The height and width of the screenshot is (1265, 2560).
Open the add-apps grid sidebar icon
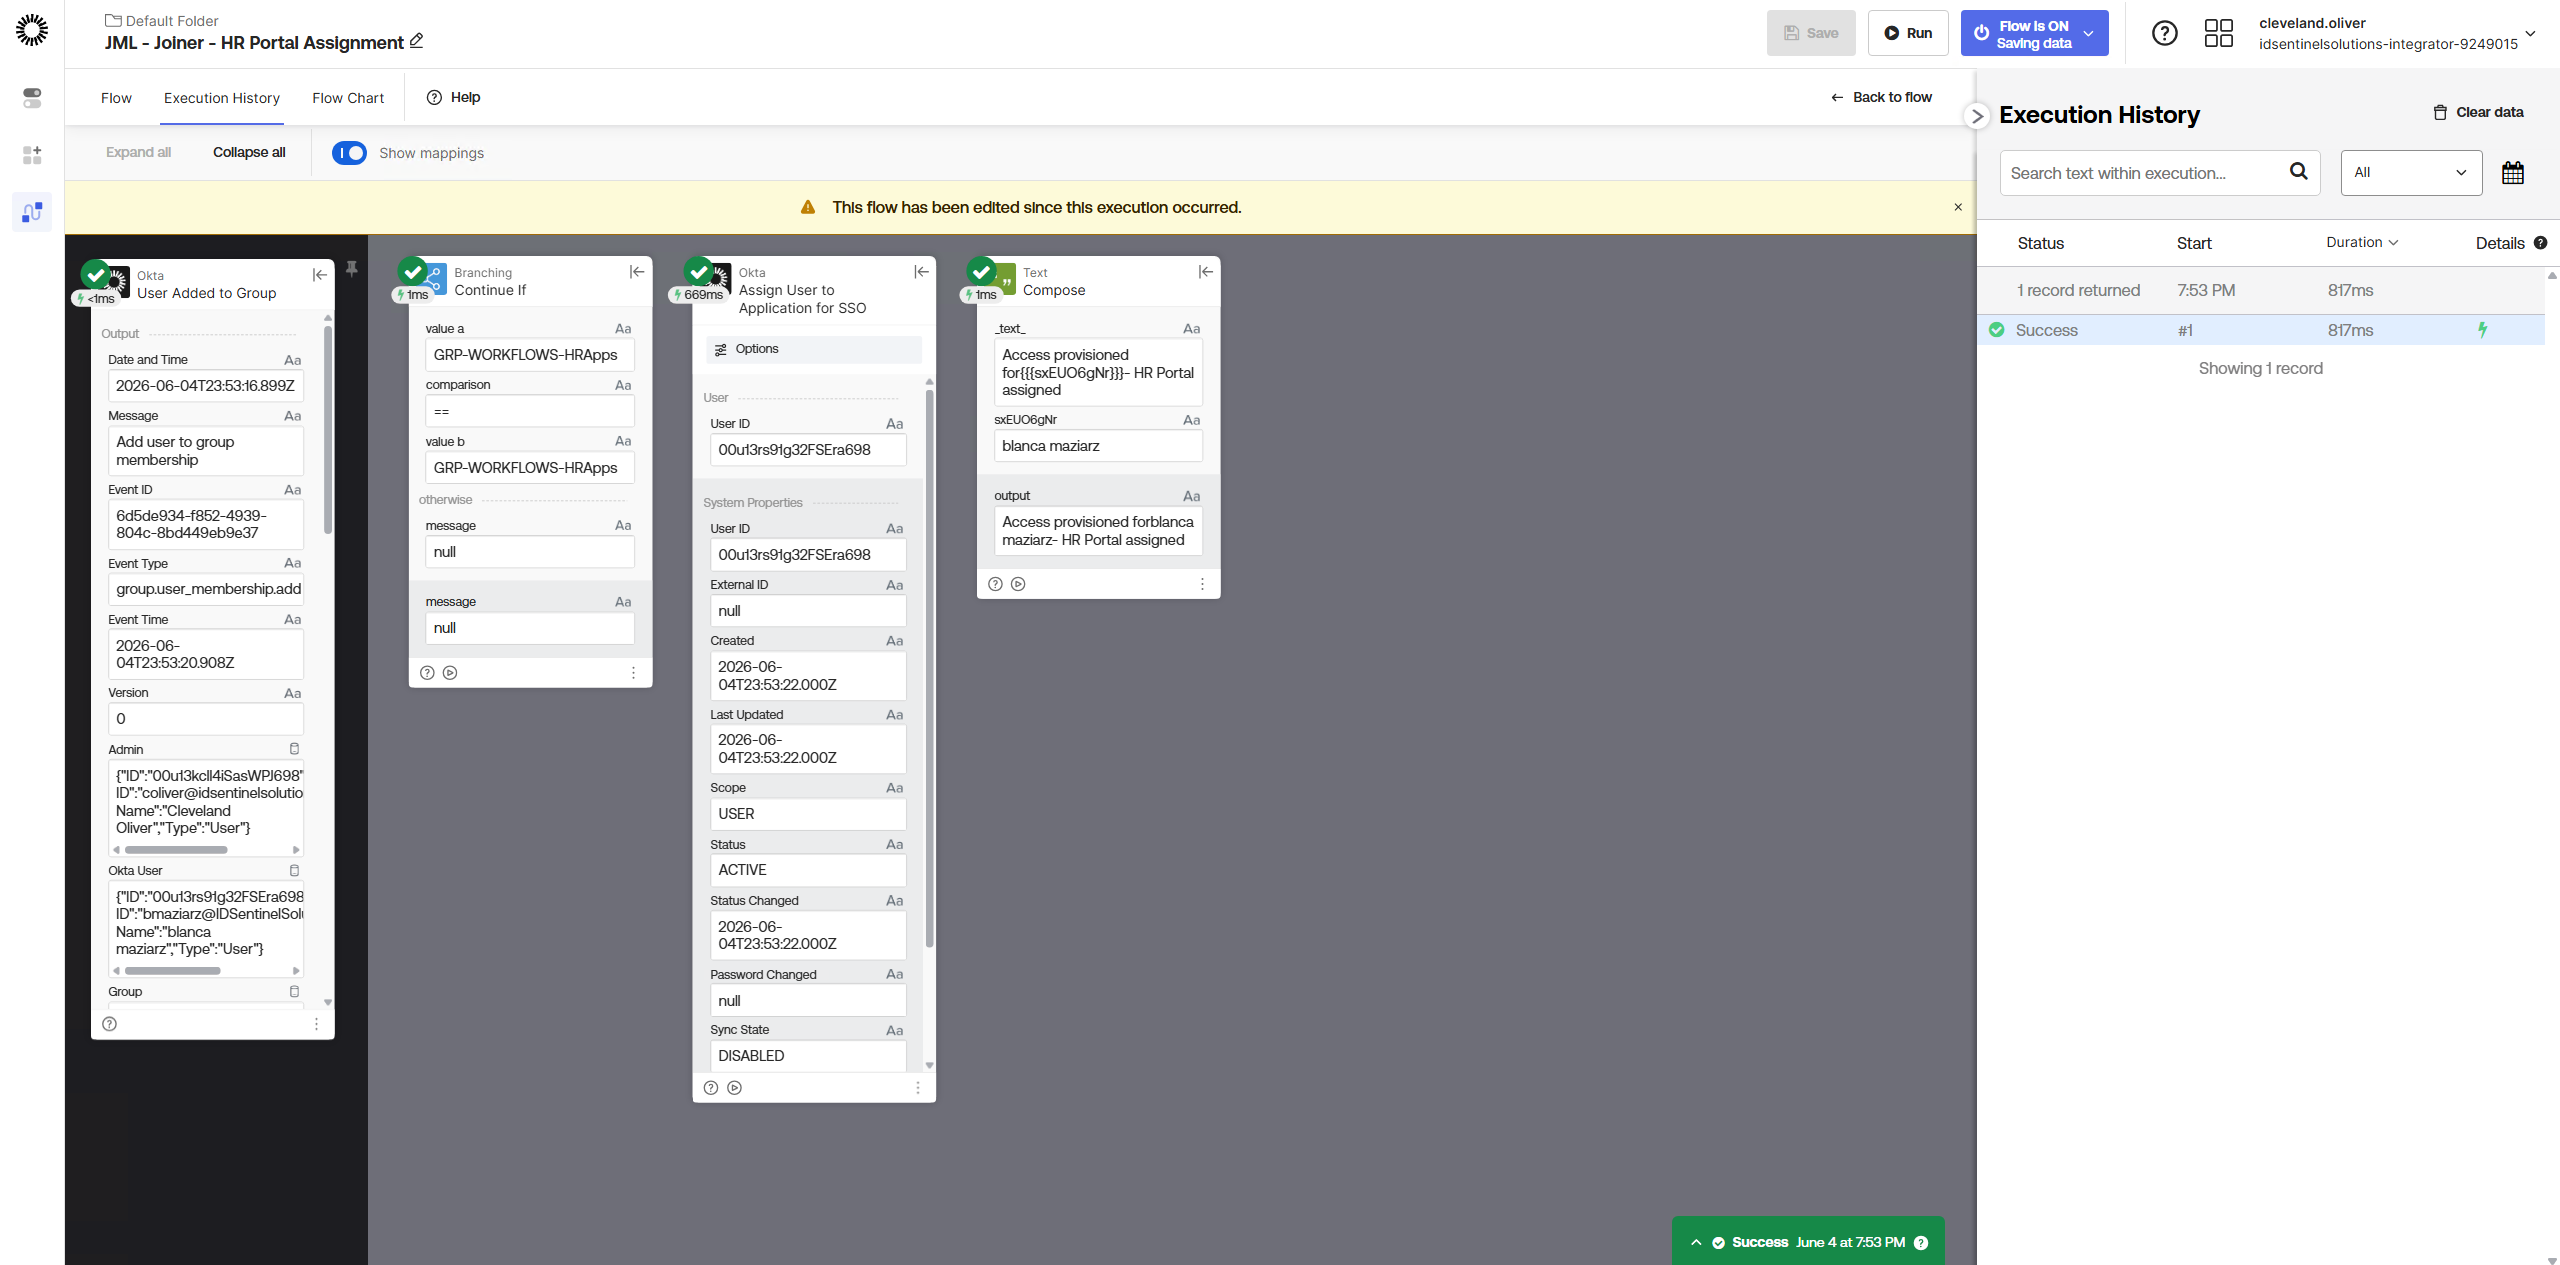pyautogui.click(x=32, y=155)
